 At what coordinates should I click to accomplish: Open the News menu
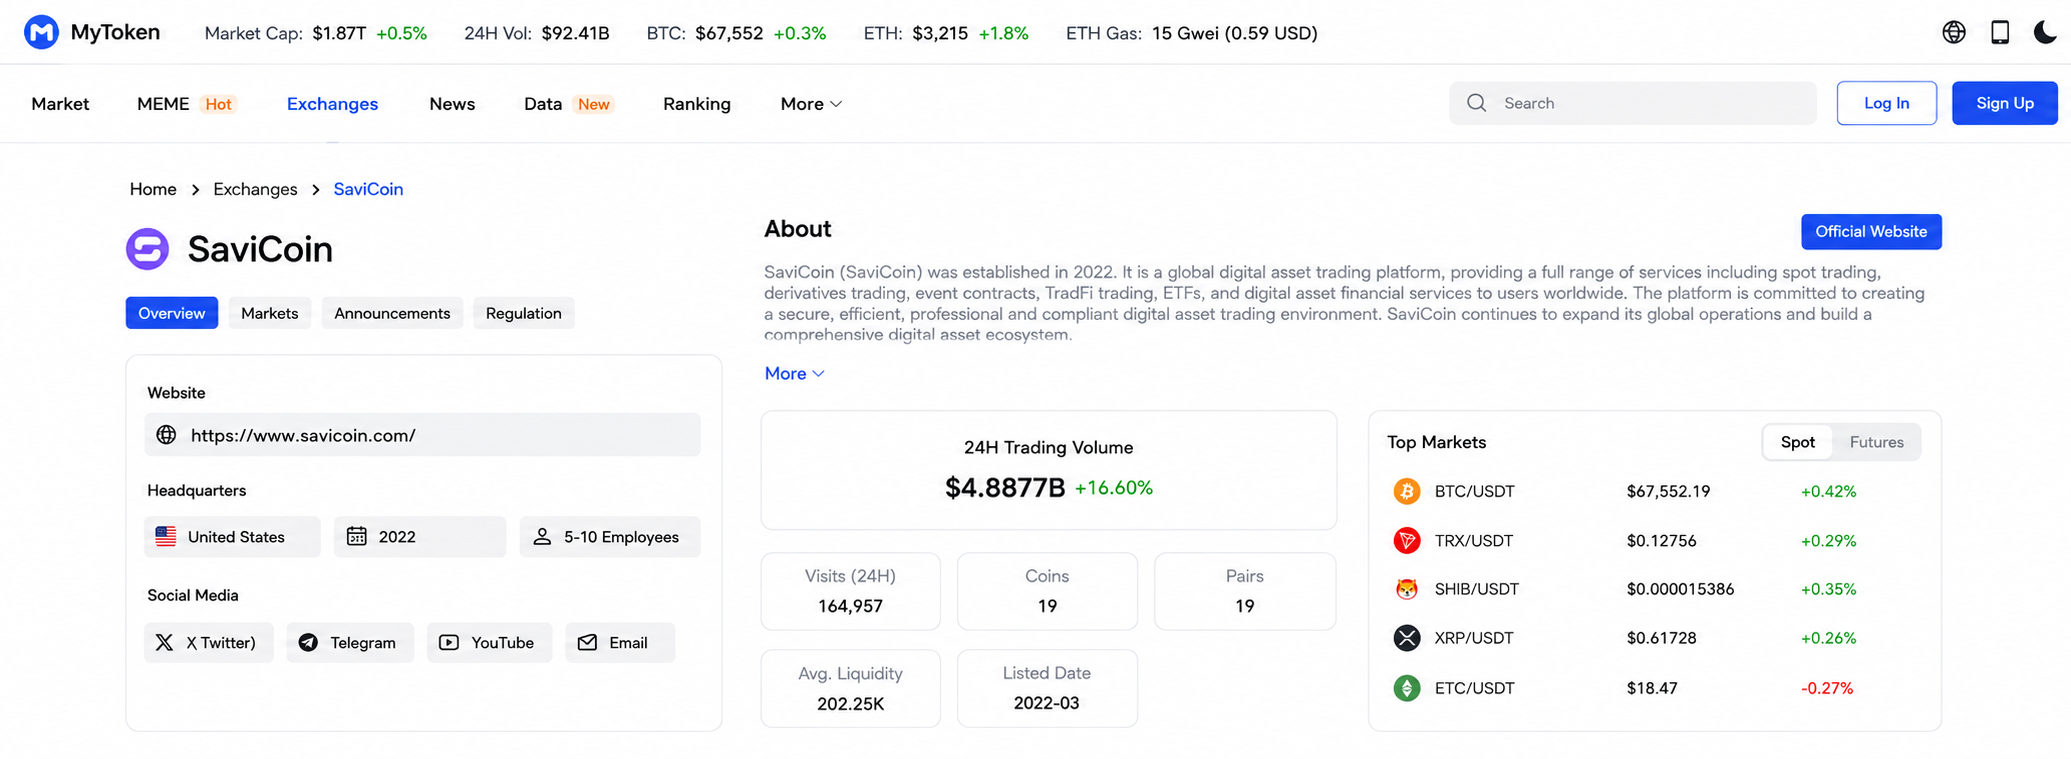[x=452, y=104]
